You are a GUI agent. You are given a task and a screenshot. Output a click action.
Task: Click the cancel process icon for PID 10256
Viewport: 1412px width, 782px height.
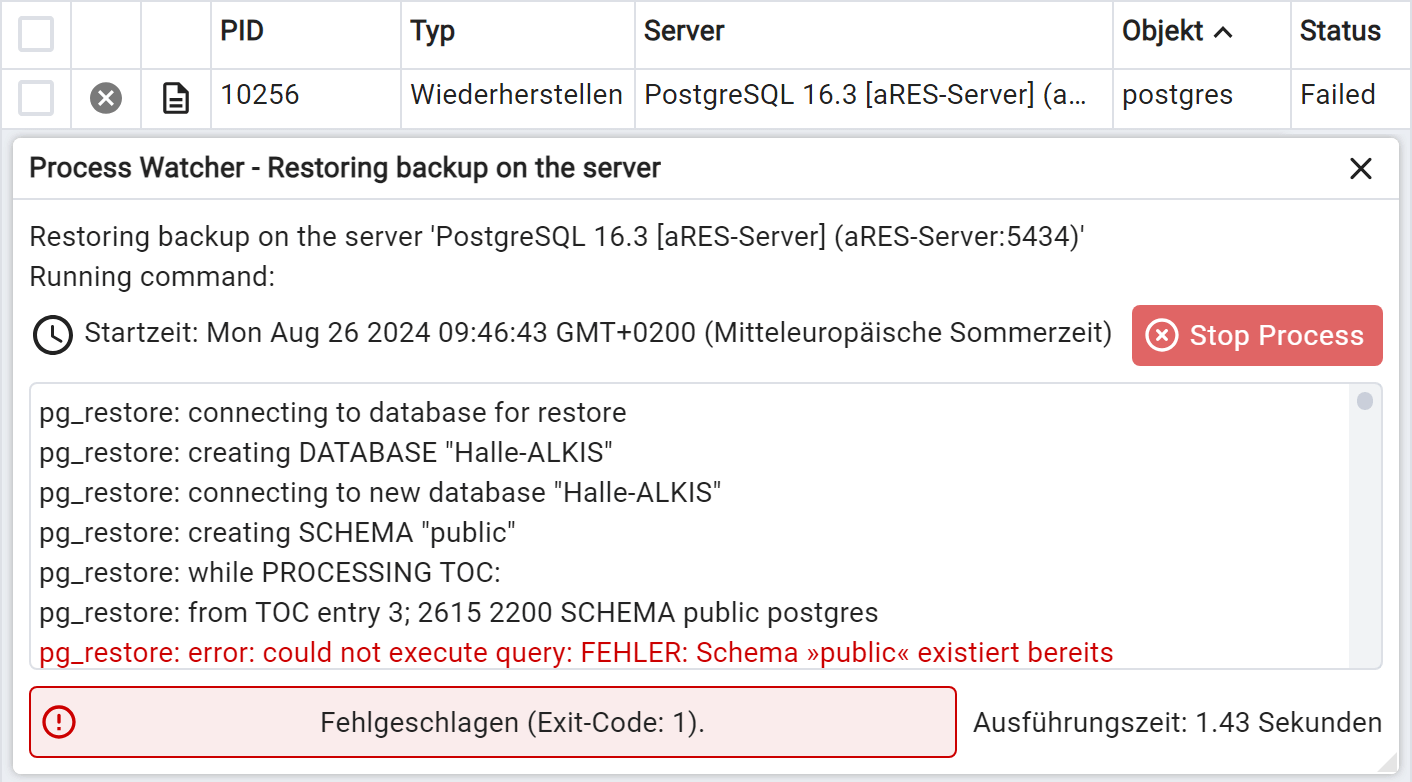pyautogui.click(x=106, y=98)
